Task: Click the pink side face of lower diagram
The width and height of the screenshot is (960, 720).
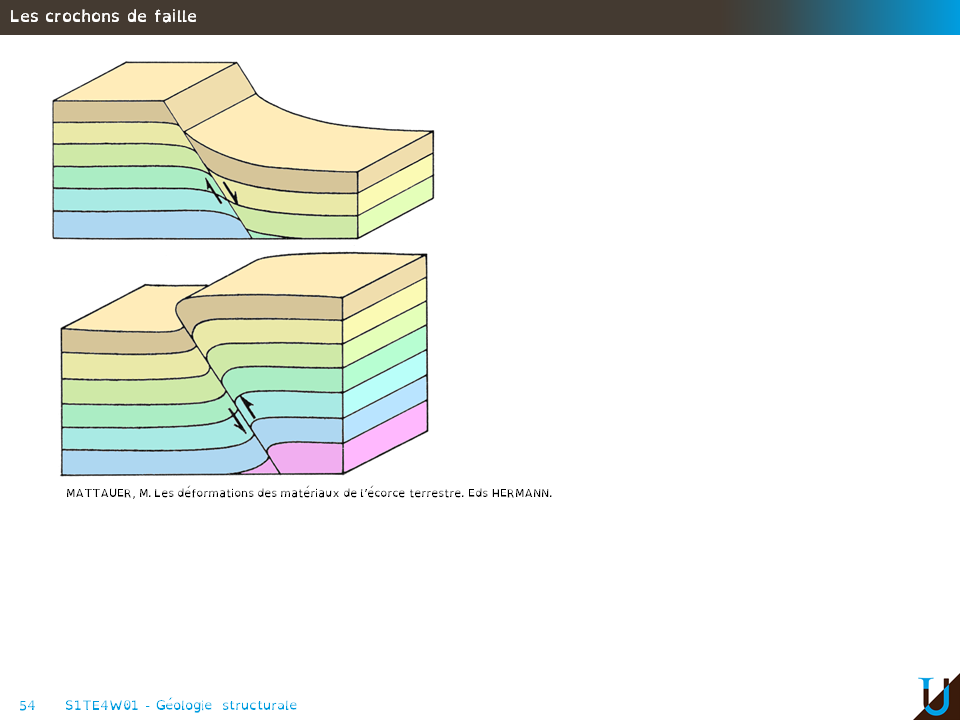Action: [386, 436]
